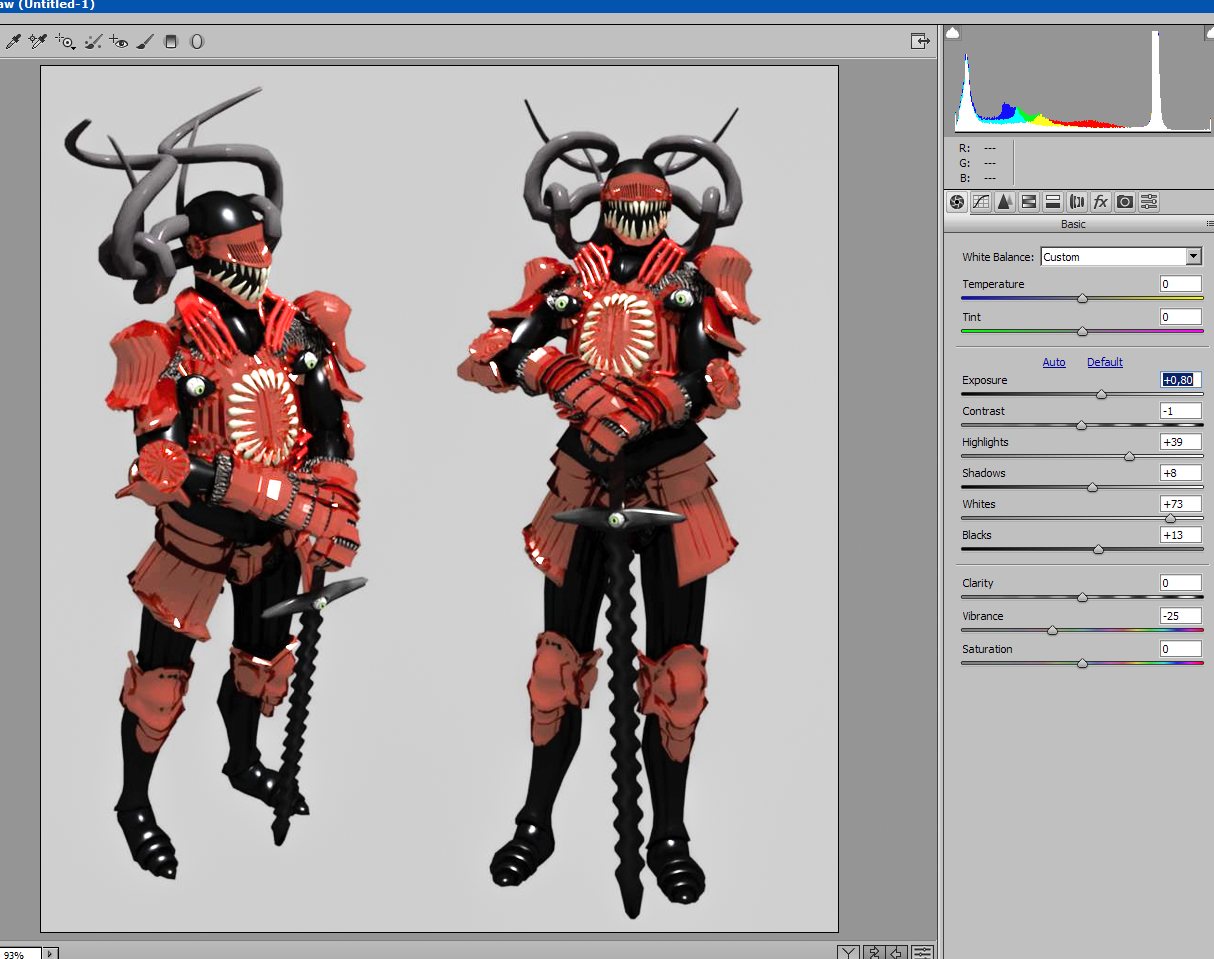Switch to the Tone Curve tab
Image resolution: width=1214 pixels, height=959 pixels.
pos(981,202)
